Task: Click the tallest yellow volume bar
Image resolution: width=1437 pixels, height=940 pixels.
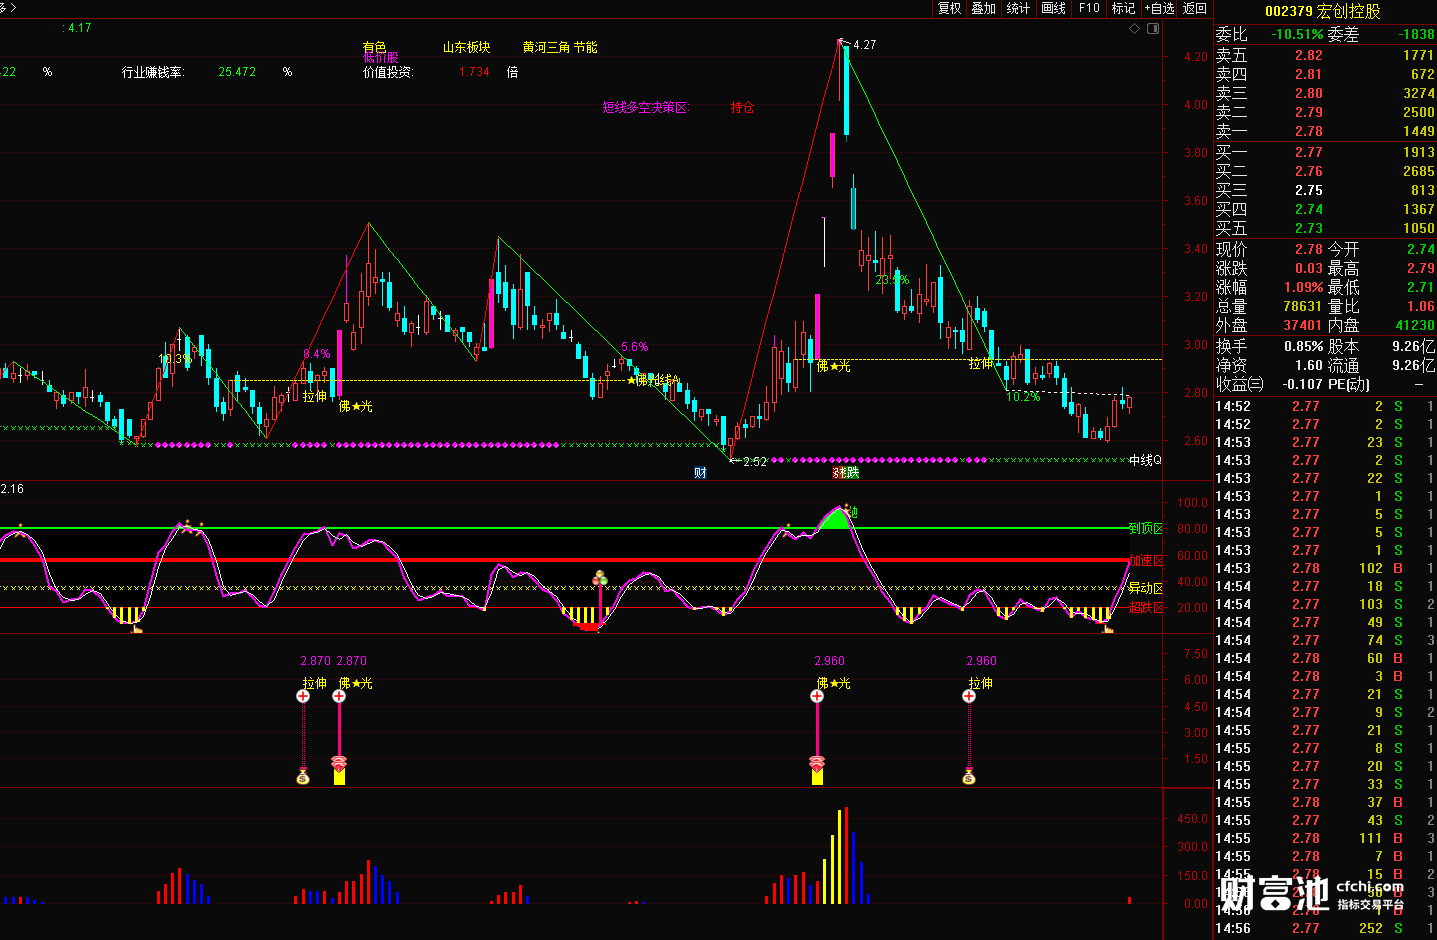Action: pos(839,857)
